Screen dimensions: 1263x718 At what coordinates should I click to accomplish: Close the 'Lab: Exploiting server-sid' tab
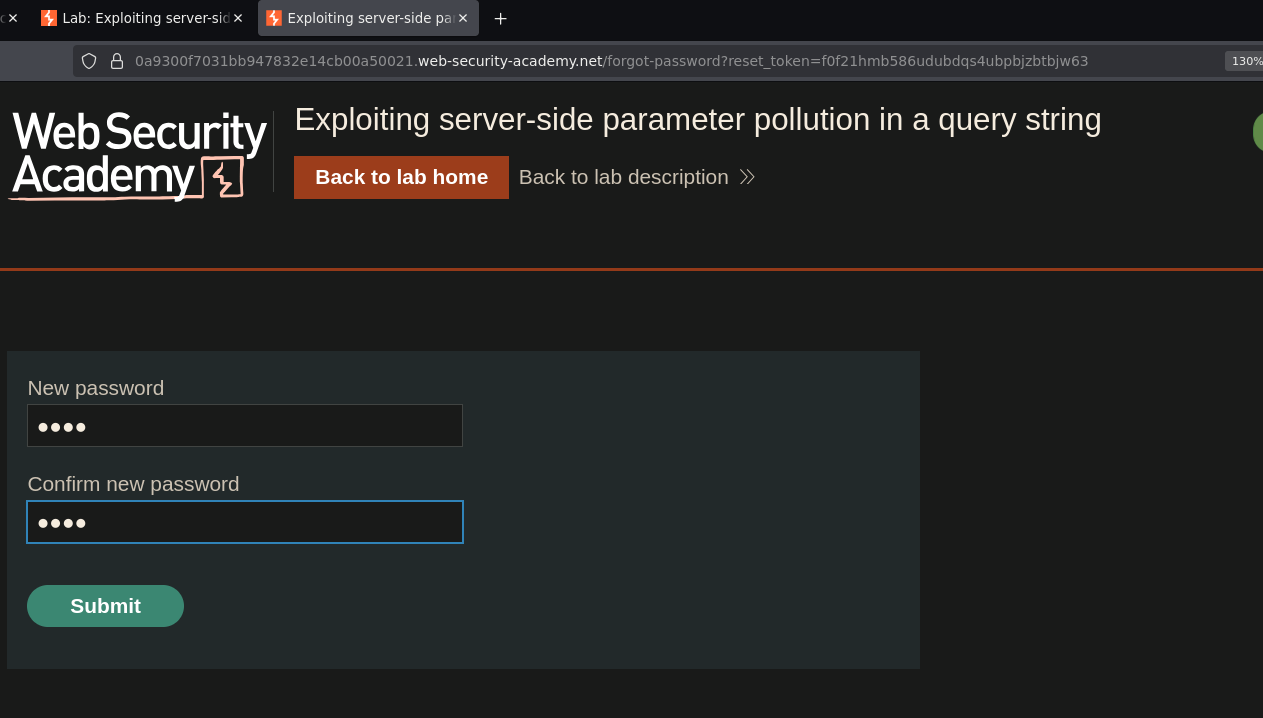point(238,18)
